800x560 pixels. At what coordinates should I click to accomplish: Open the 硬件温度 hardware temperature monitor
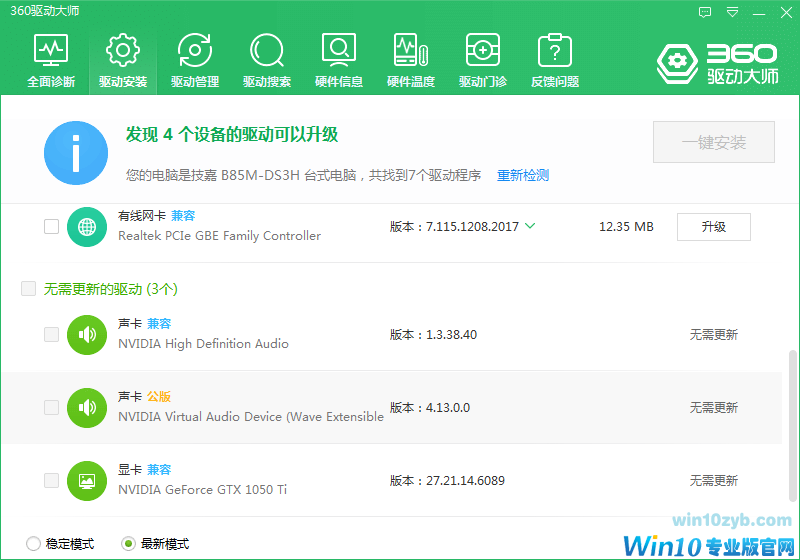[x=411, y=60]
